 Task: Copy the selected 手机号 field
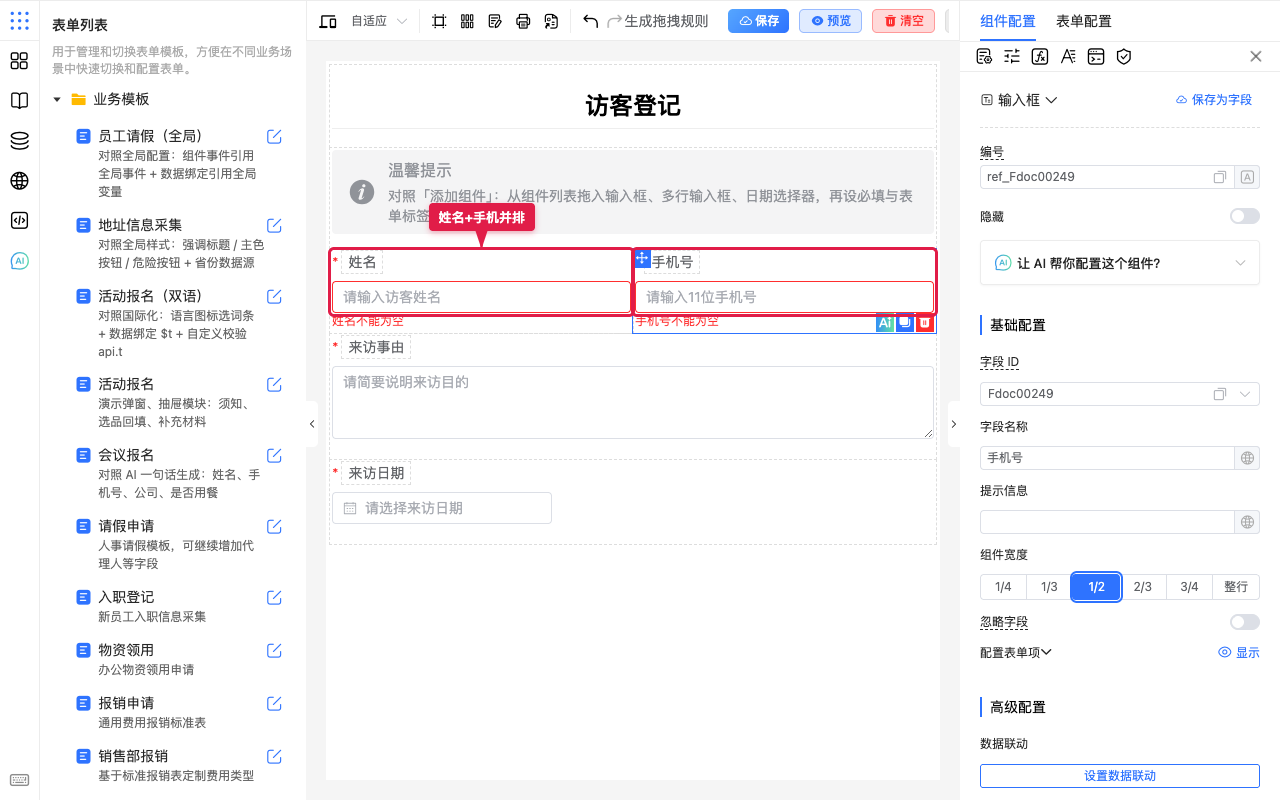pyautogui.click(x=905, y=322)
